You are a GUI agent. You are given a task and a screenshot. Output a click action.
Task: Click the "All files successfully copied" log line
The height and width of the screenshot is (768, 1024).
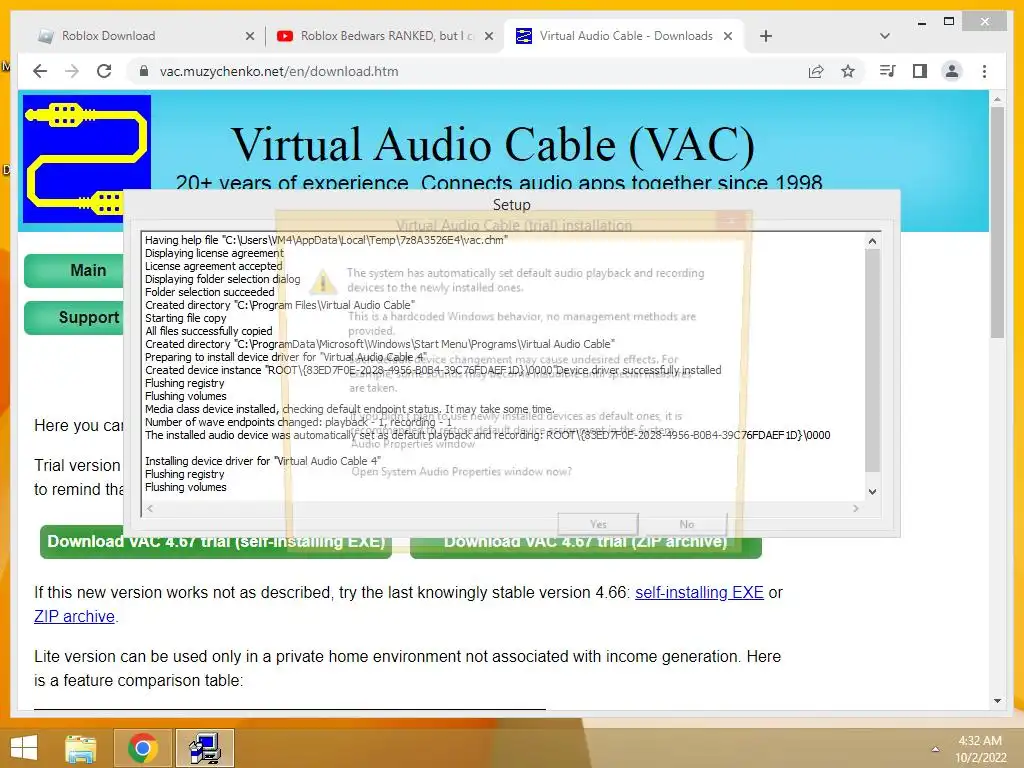point(208,331)
